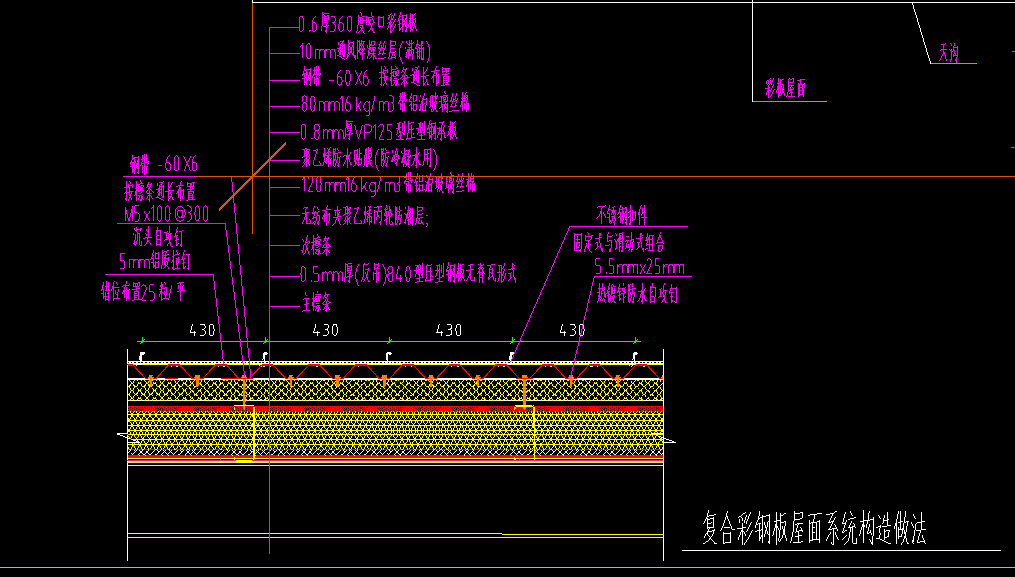Click the '主檩条' label
Image resolution: width=1015 pixels, height=577 pixels.
tap(316, 302)
